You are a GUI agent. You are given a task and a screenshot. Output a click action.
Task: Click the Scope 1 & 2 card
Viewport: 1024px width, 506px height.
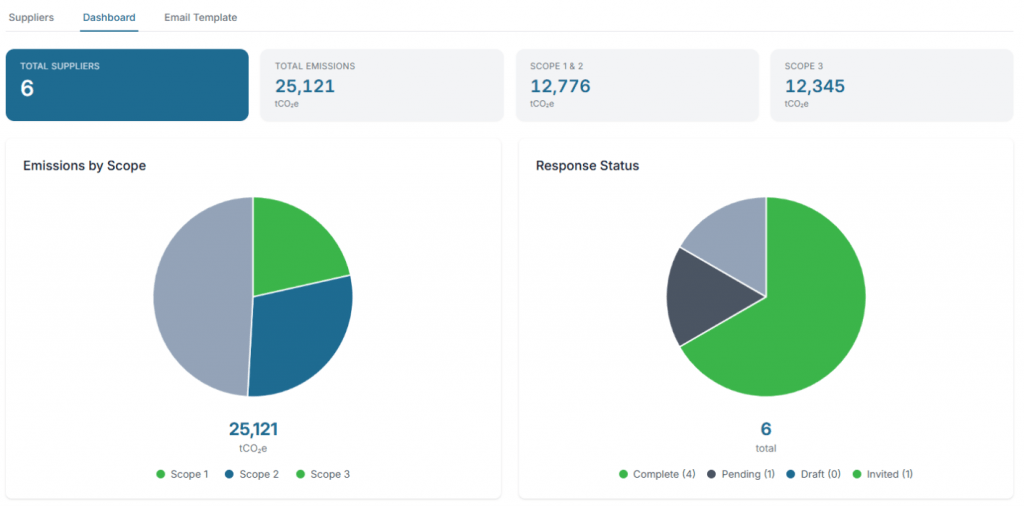pos(637,85)
